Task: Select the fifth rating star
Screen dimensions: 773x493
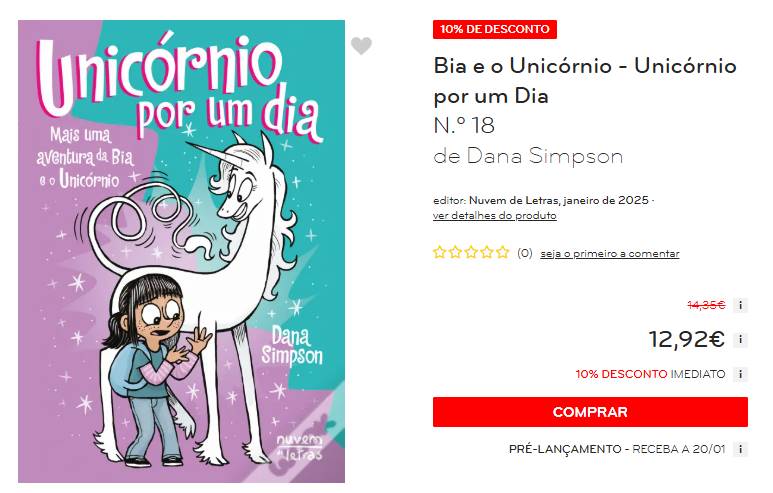Action: pos(502,253)
